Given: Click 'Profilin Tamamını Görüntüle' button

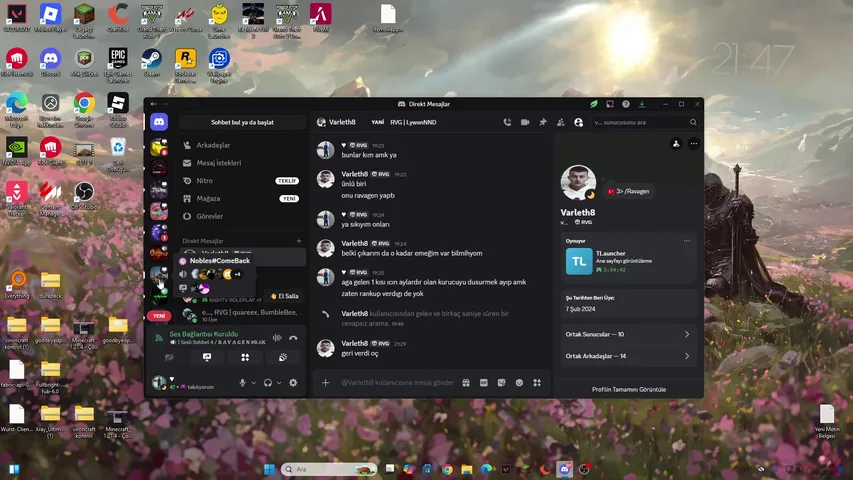Looking at the screenshot, I should [x=629, y=389].
